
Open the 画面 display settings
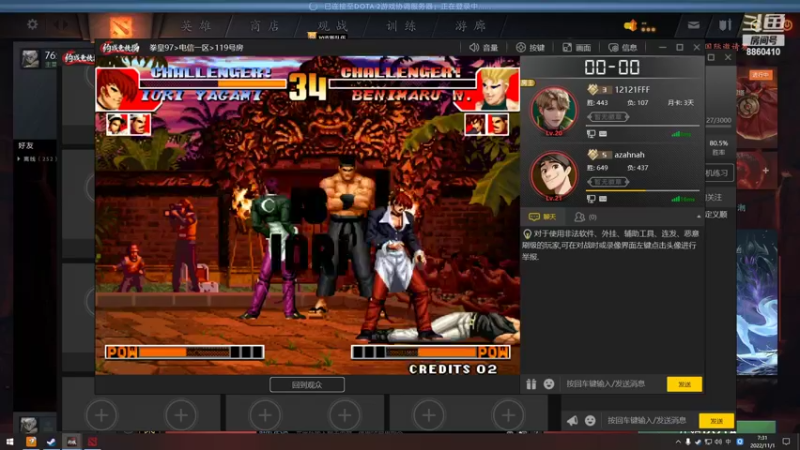(577, 47)
